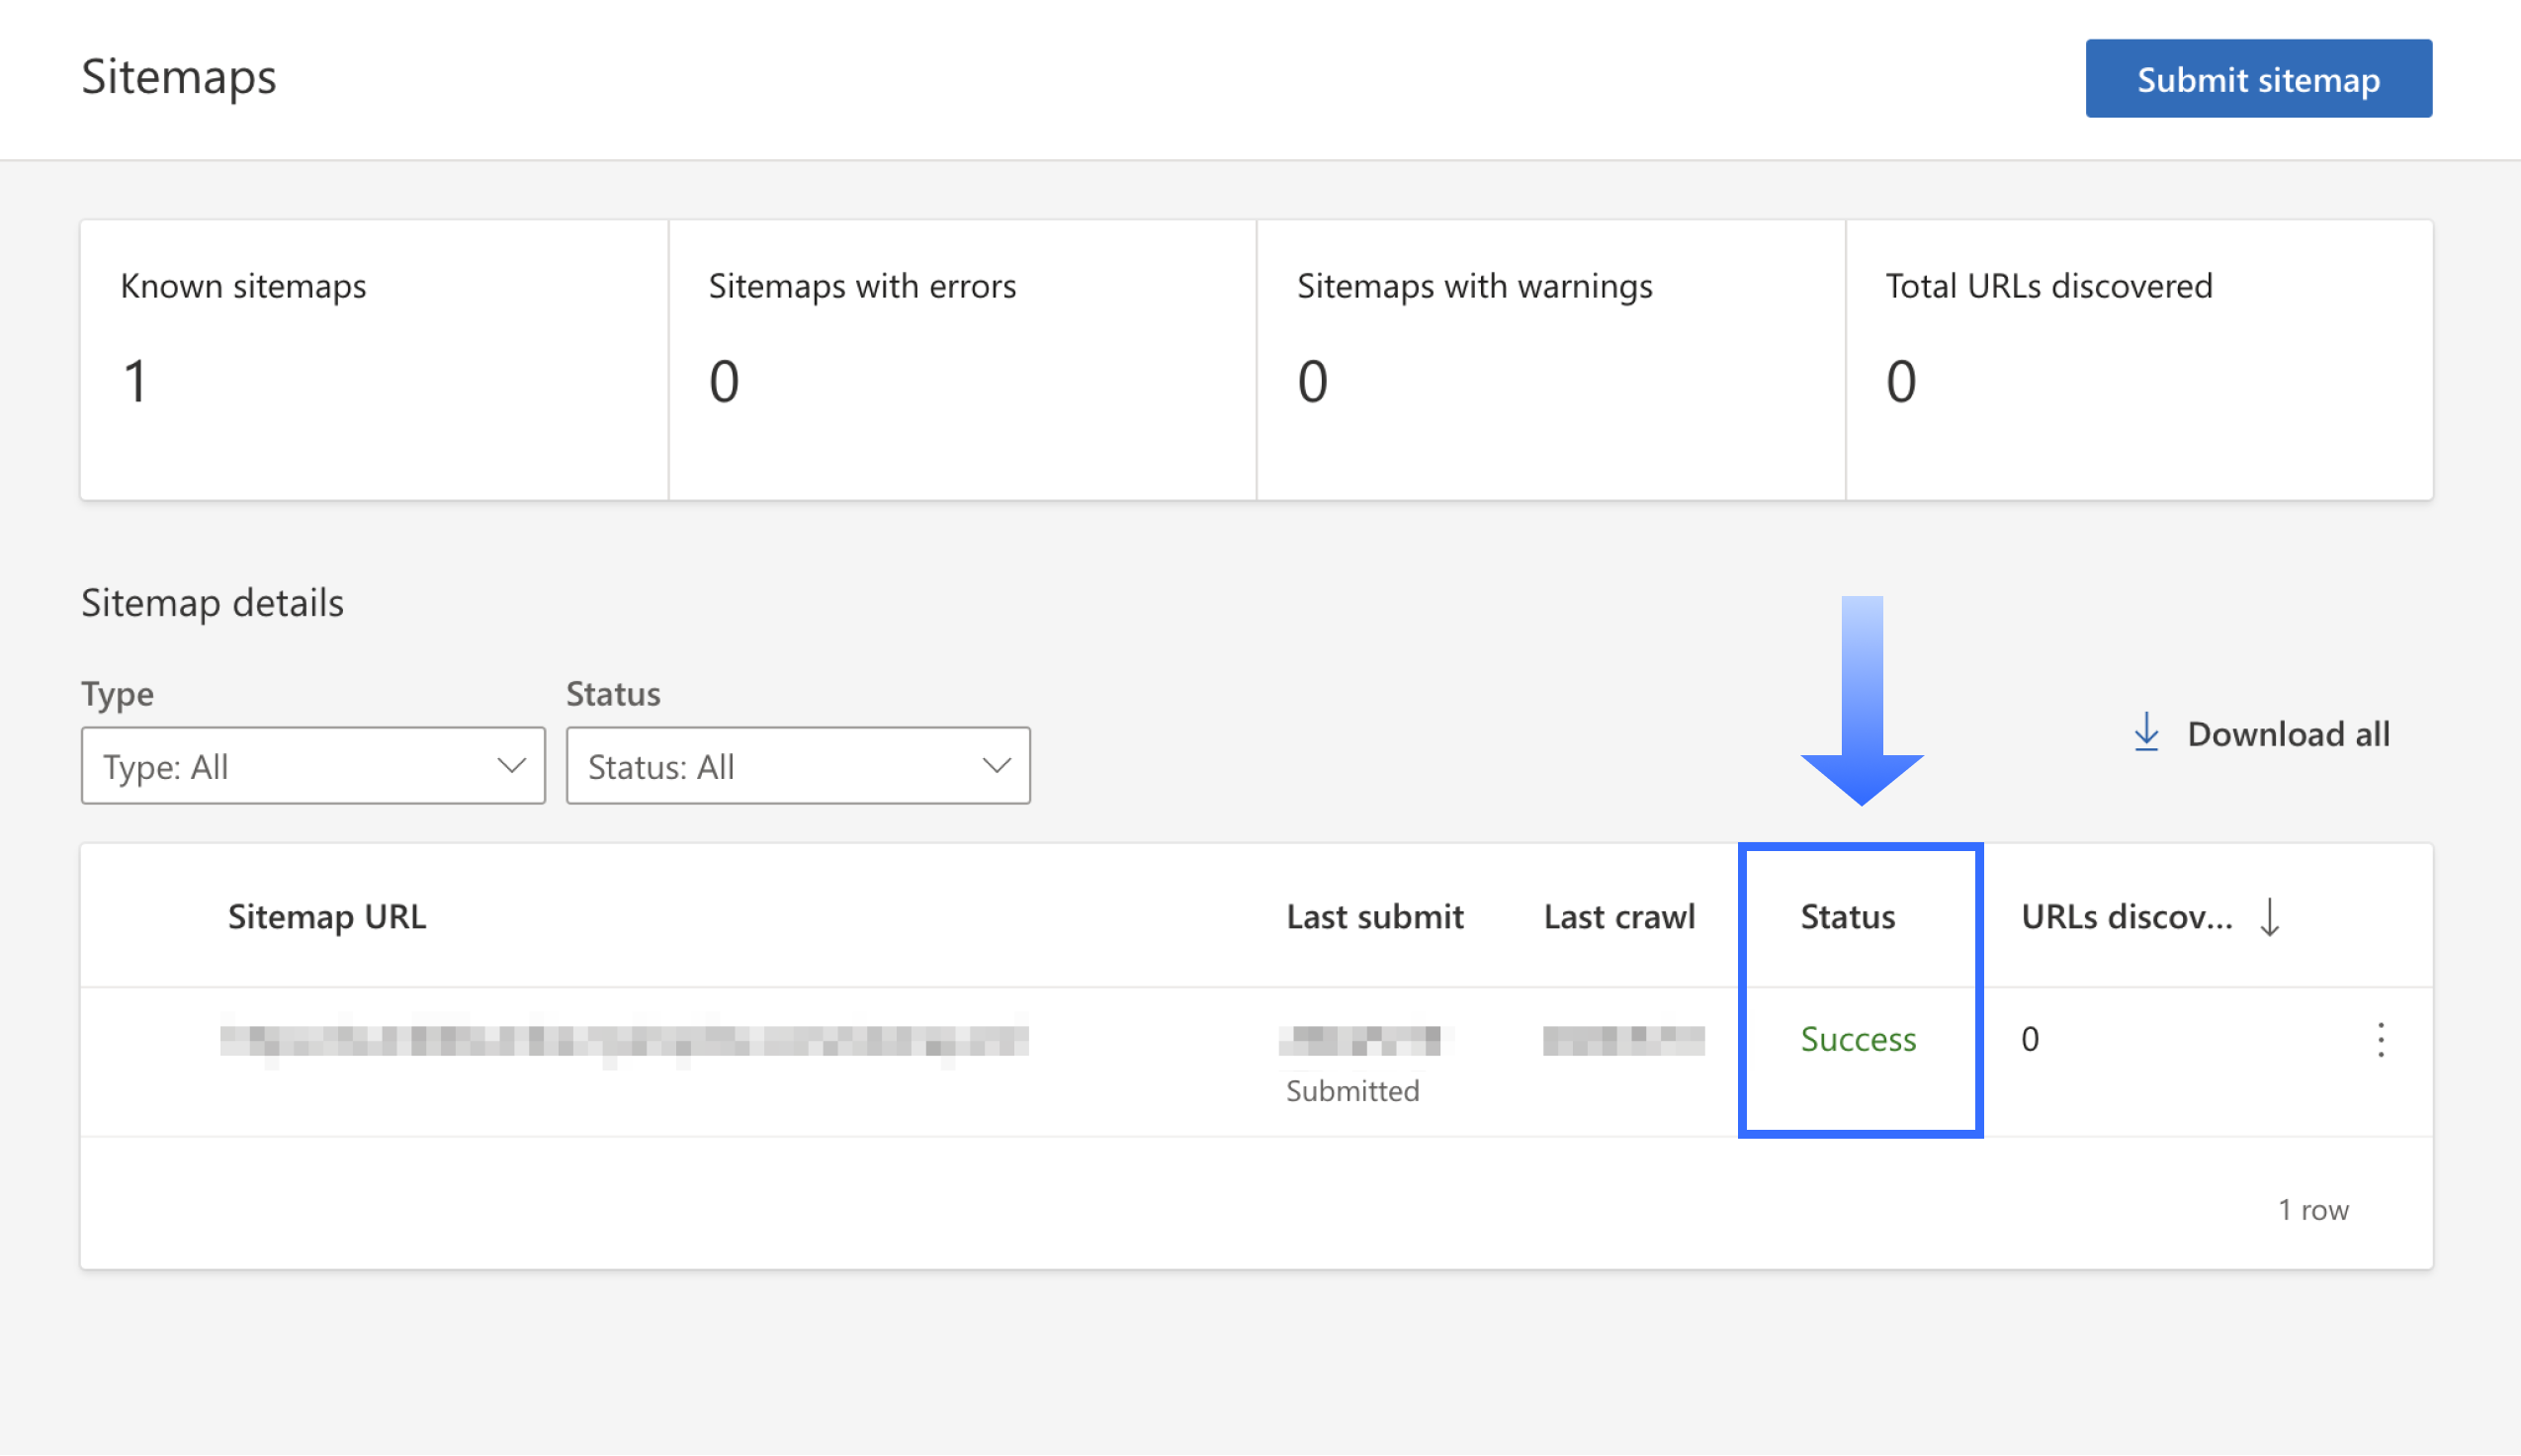The width and height of the screenshot is (2521, 1456).
Task: Click the Status dropdown chevron arrow
Action: 996,766
